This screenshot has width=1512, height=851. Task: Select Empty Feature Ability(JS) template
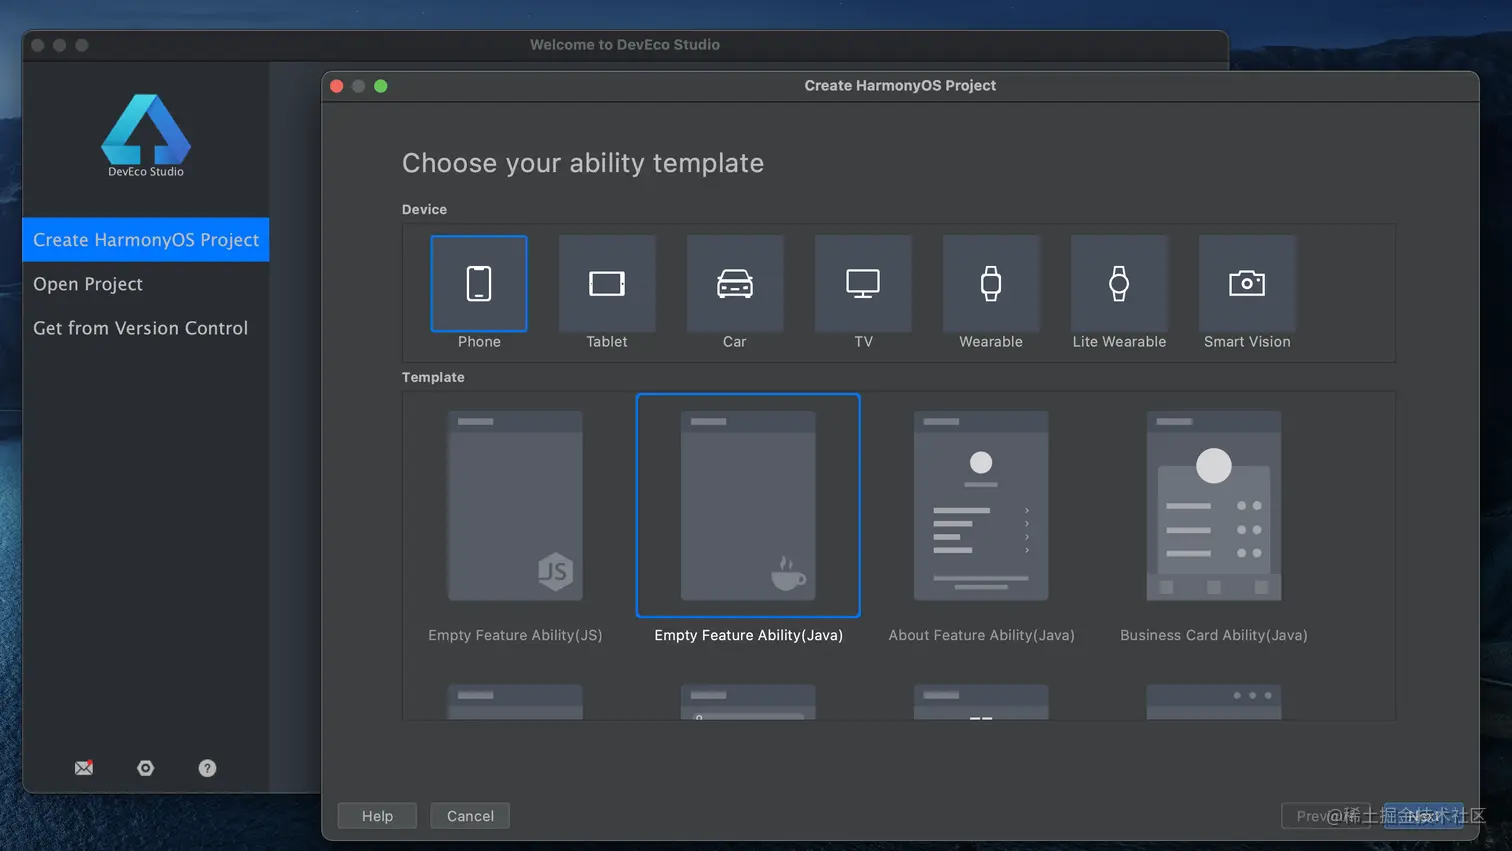click(x=515, y=506)
